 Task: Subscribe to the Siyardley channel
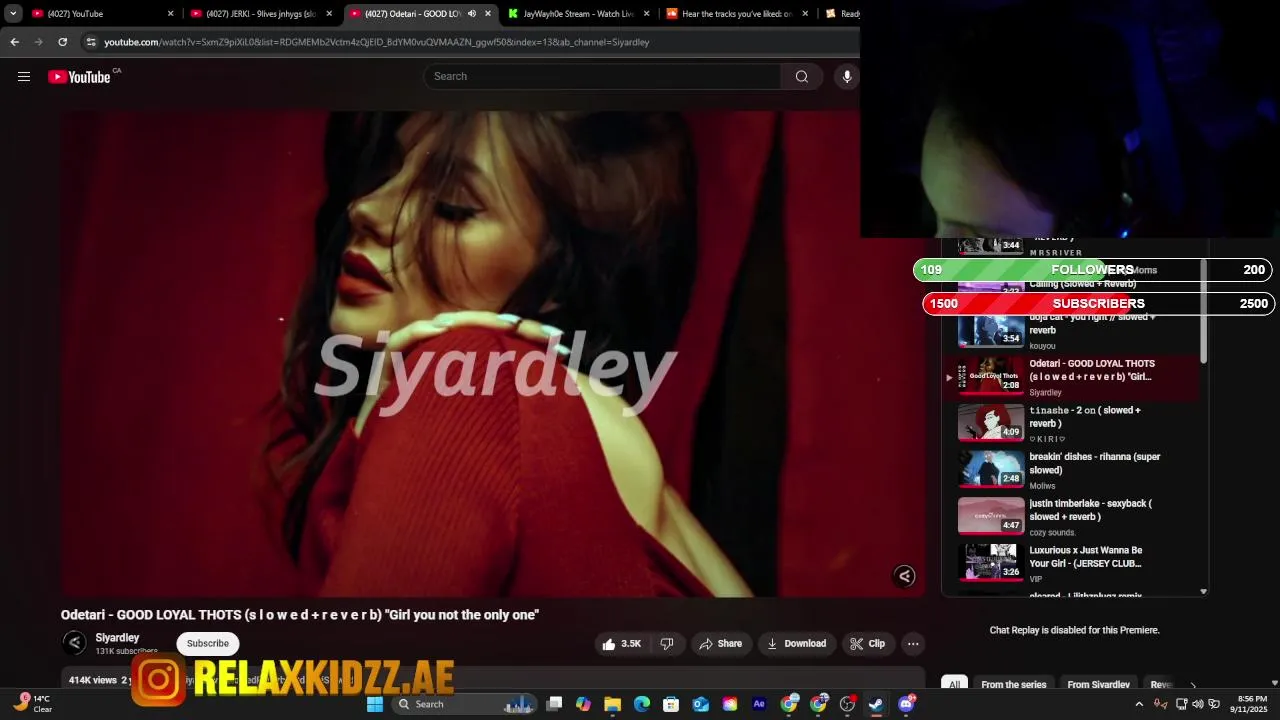[208, 643]
